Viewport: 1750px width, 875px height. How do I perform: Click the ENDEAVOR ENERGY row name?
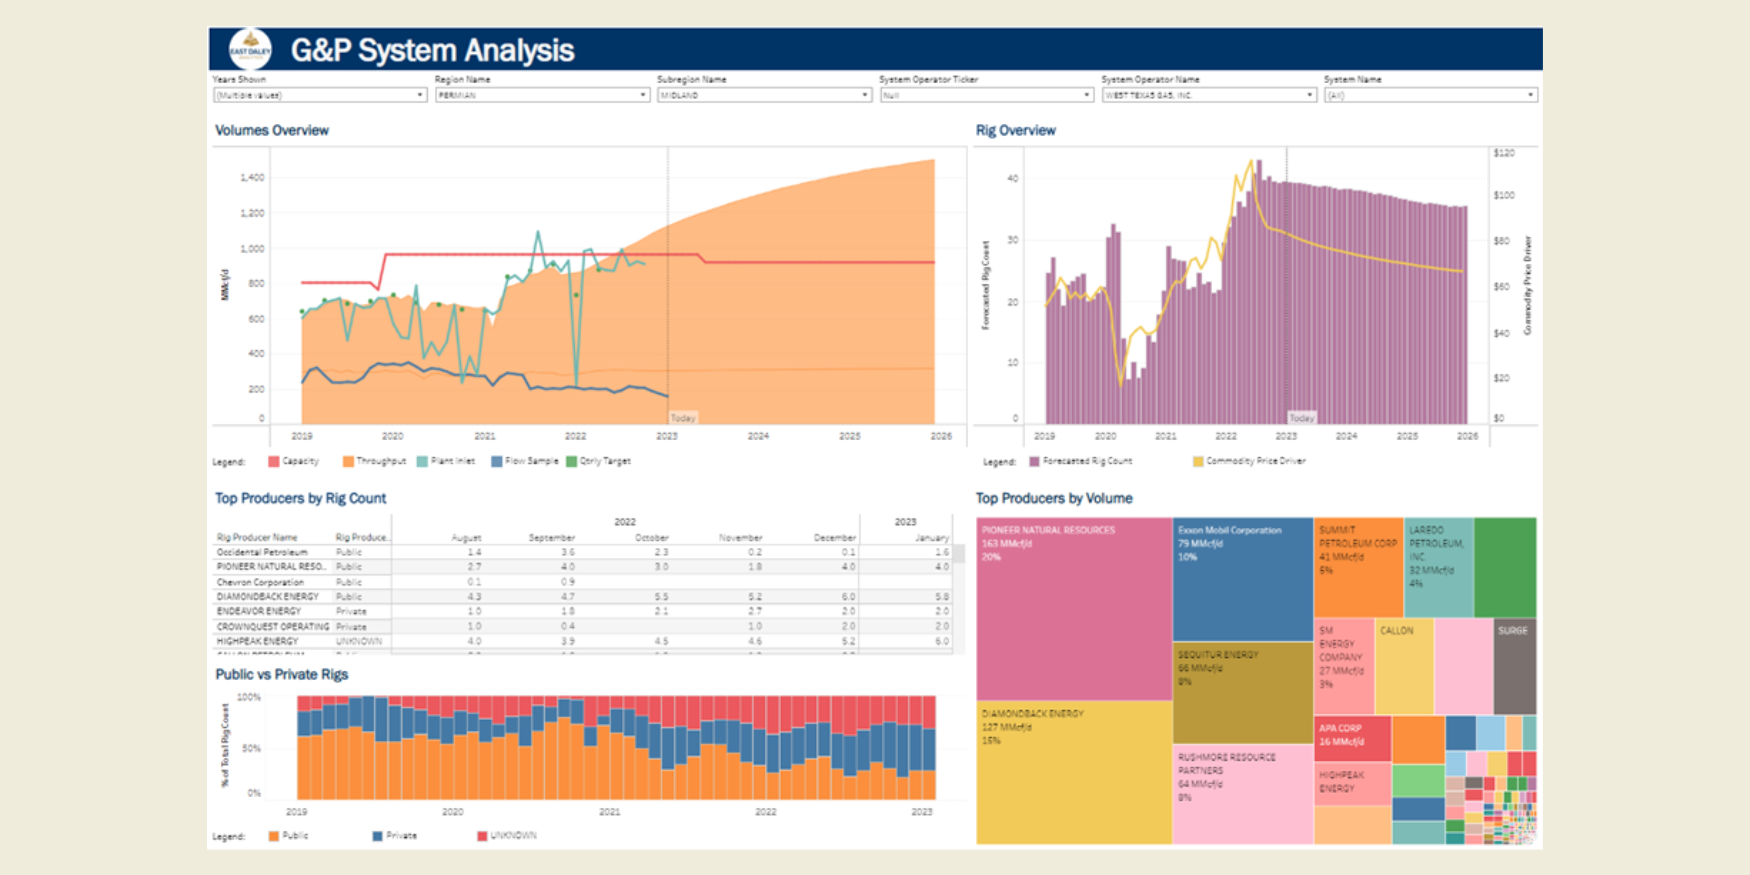258,611
